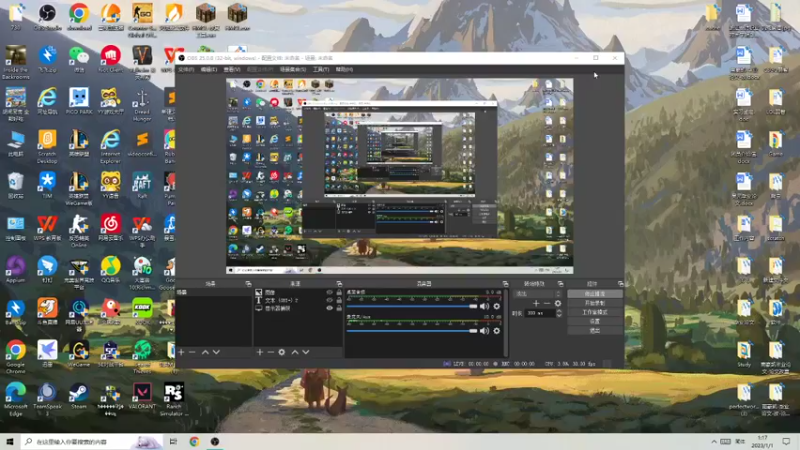
Task: Decrease transition duration with down arrow
Action: (x=559, y=315)
